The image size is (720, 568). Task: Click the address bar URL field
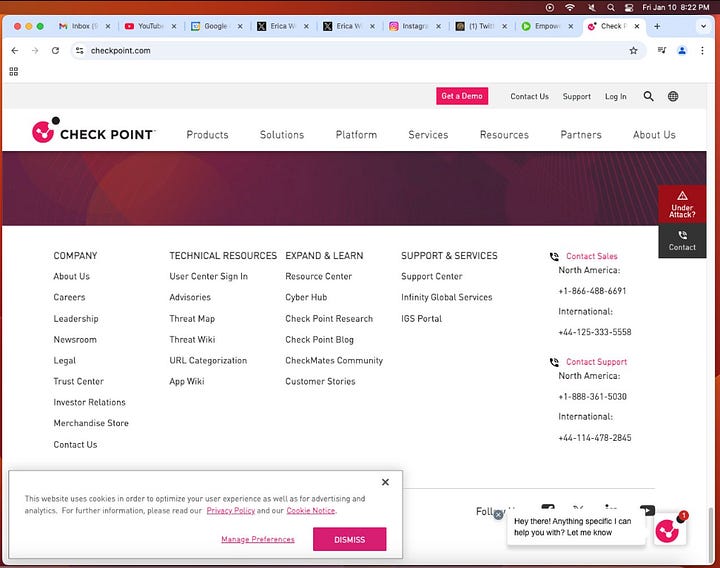358,51
